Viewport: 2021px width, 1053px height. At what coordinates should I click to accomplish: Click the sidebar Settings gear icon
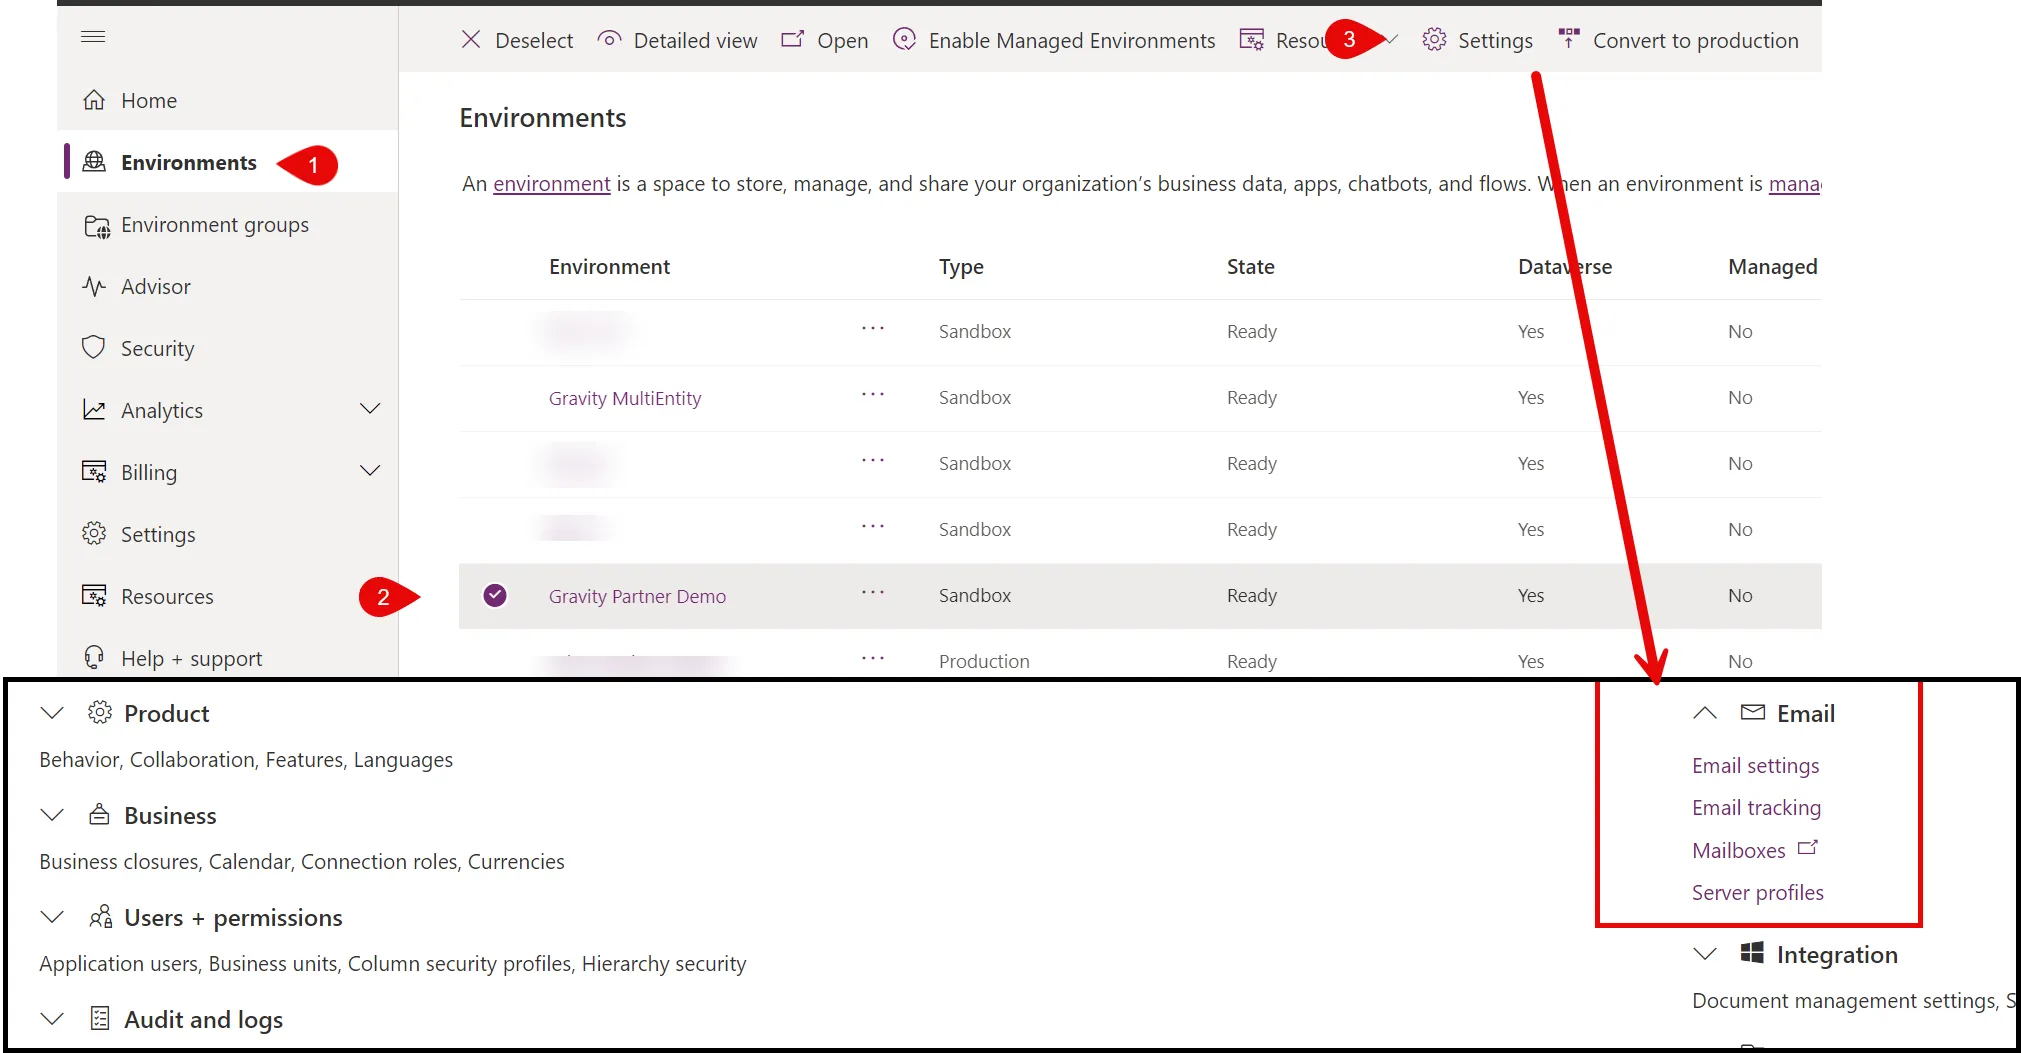(x=94, y=534)
